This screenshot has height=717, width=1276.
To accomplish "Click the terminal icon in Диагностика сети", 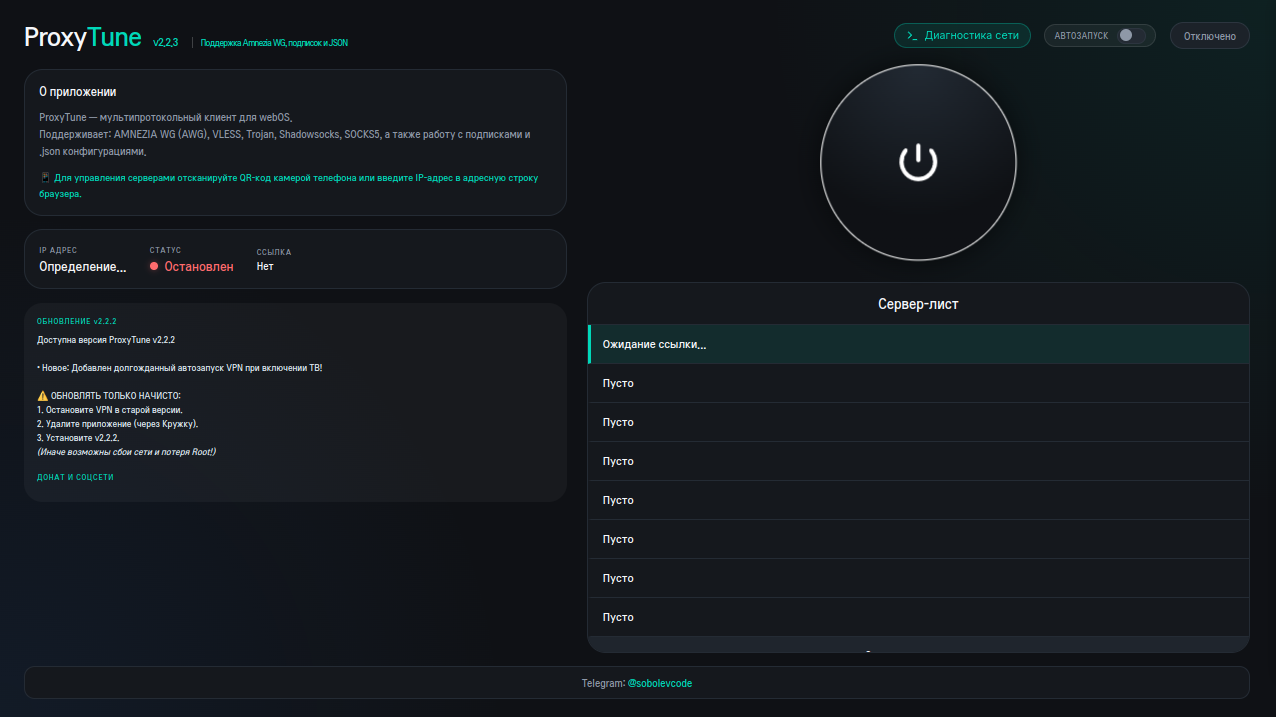I will click(912, 36).
